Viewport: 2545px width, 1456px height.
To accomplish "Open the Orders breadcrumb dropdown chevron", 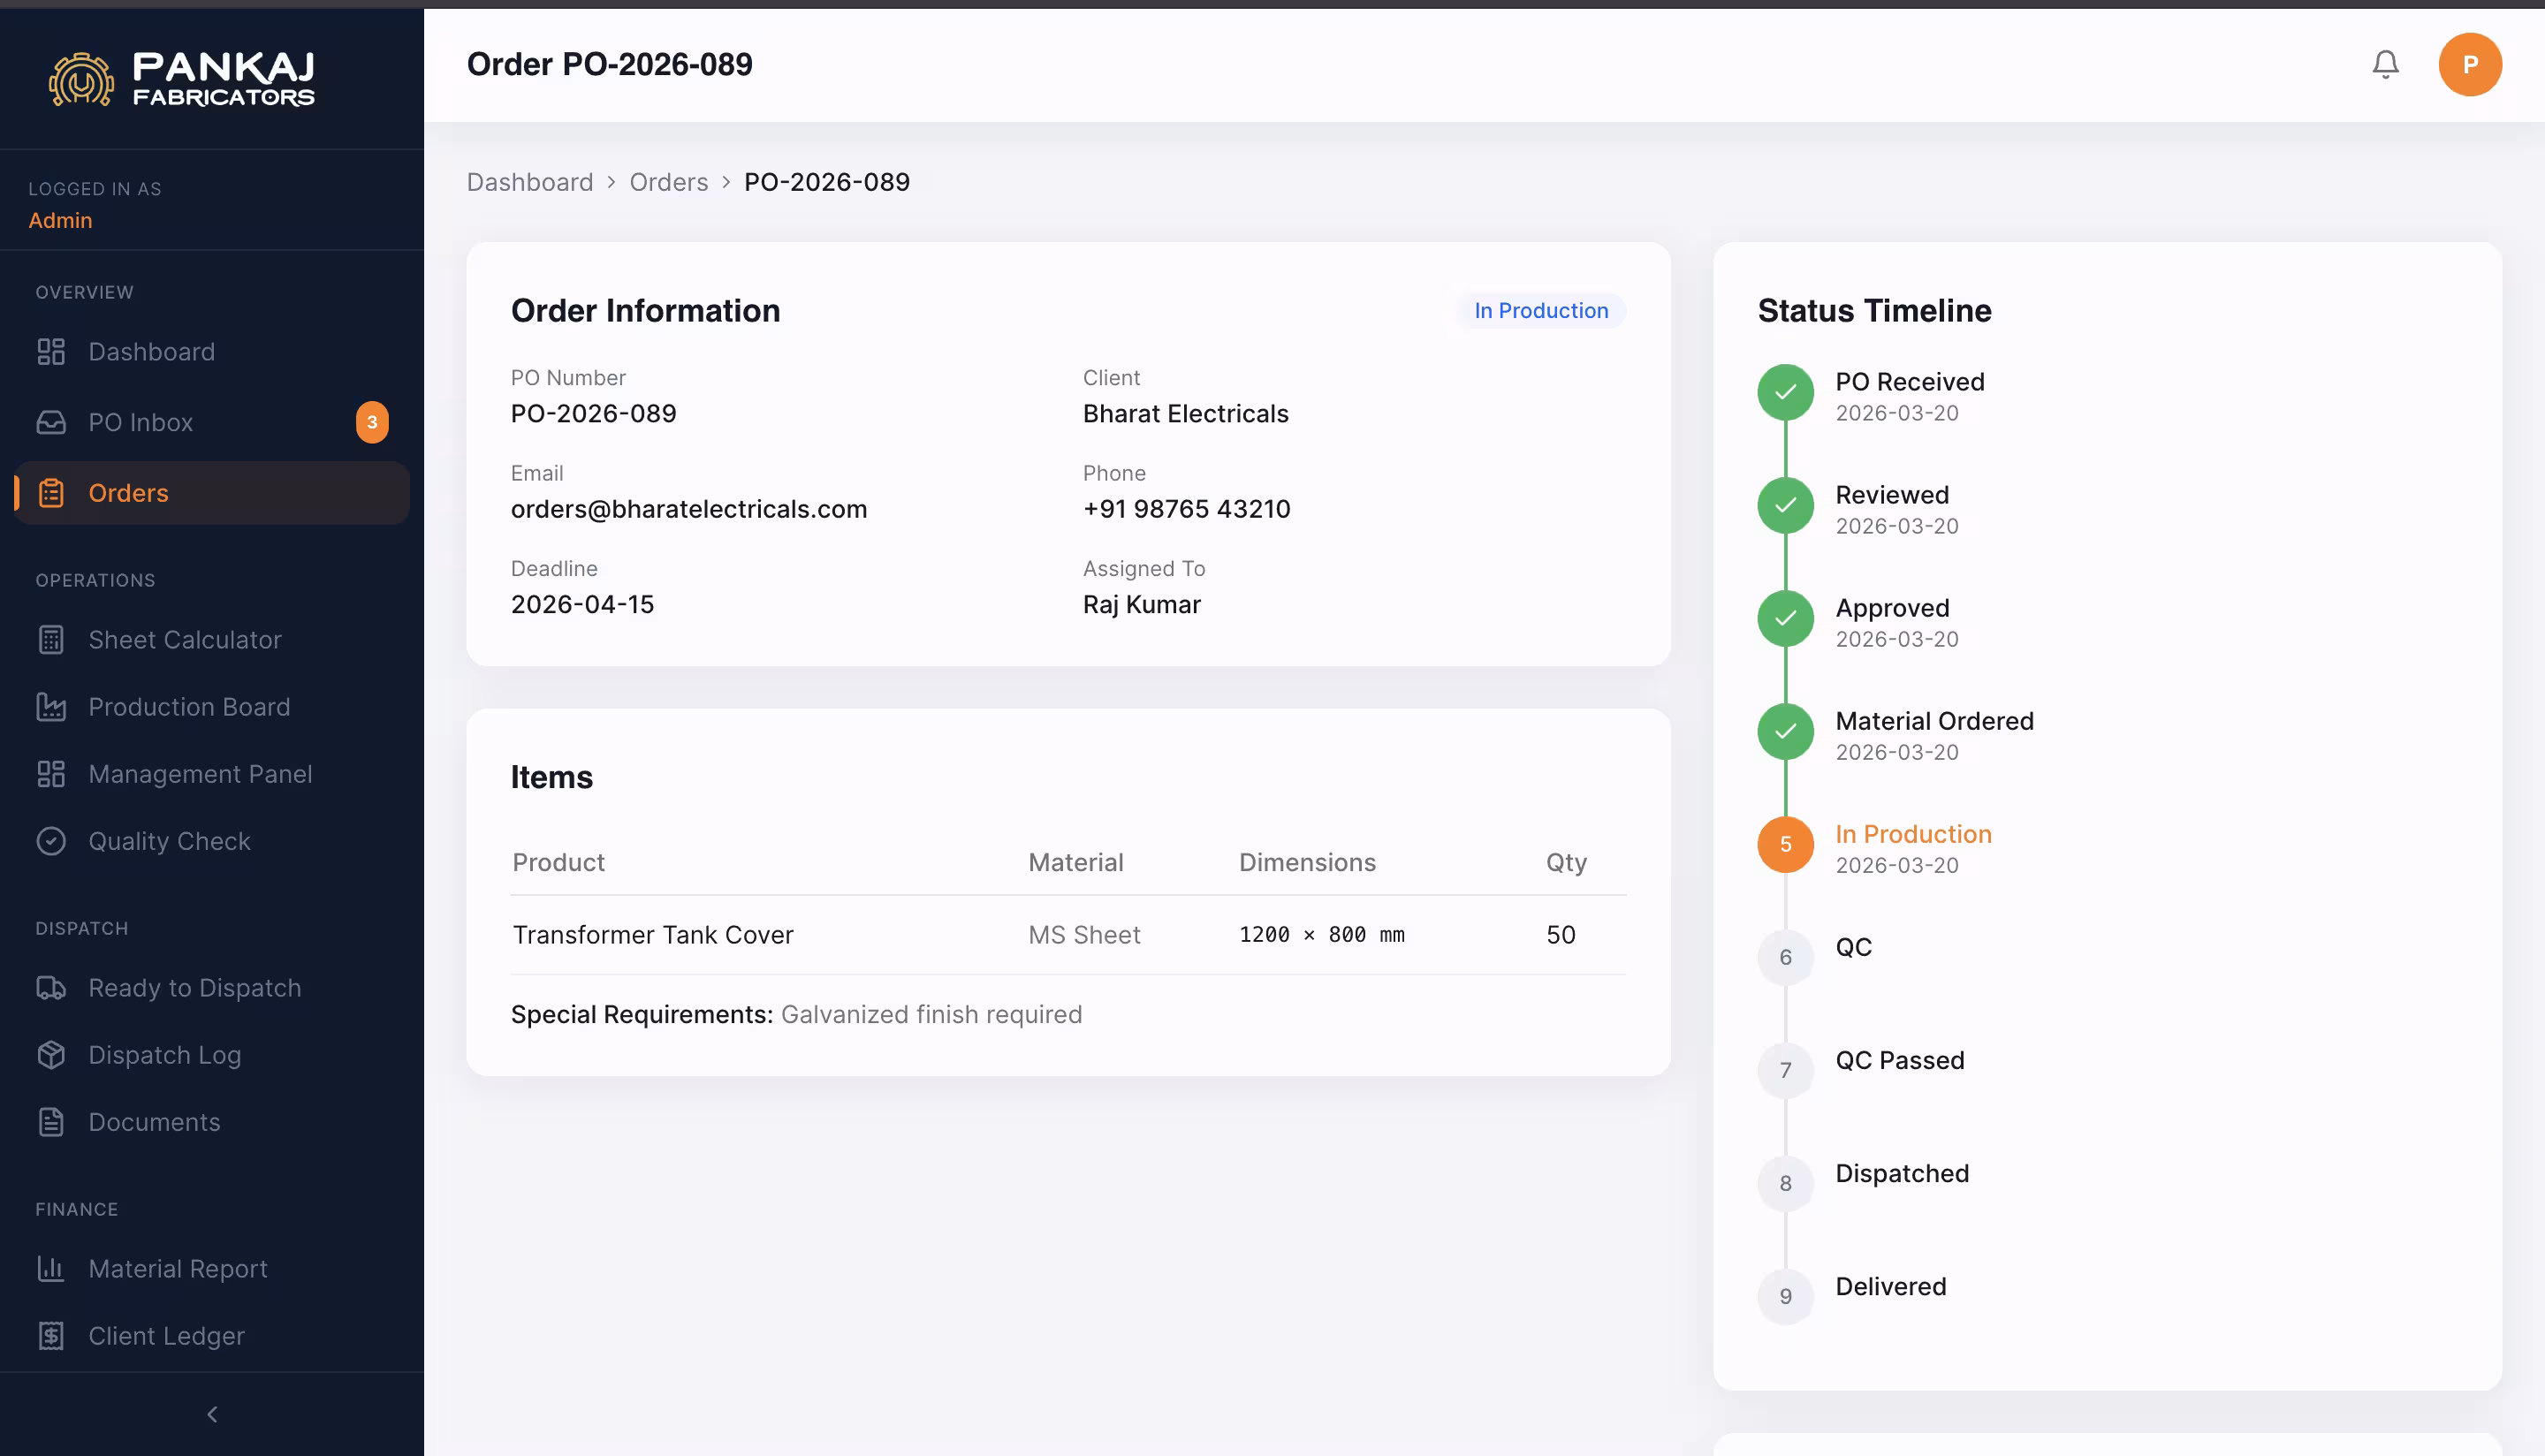I will pyautogui.click(x=725, y=183).
